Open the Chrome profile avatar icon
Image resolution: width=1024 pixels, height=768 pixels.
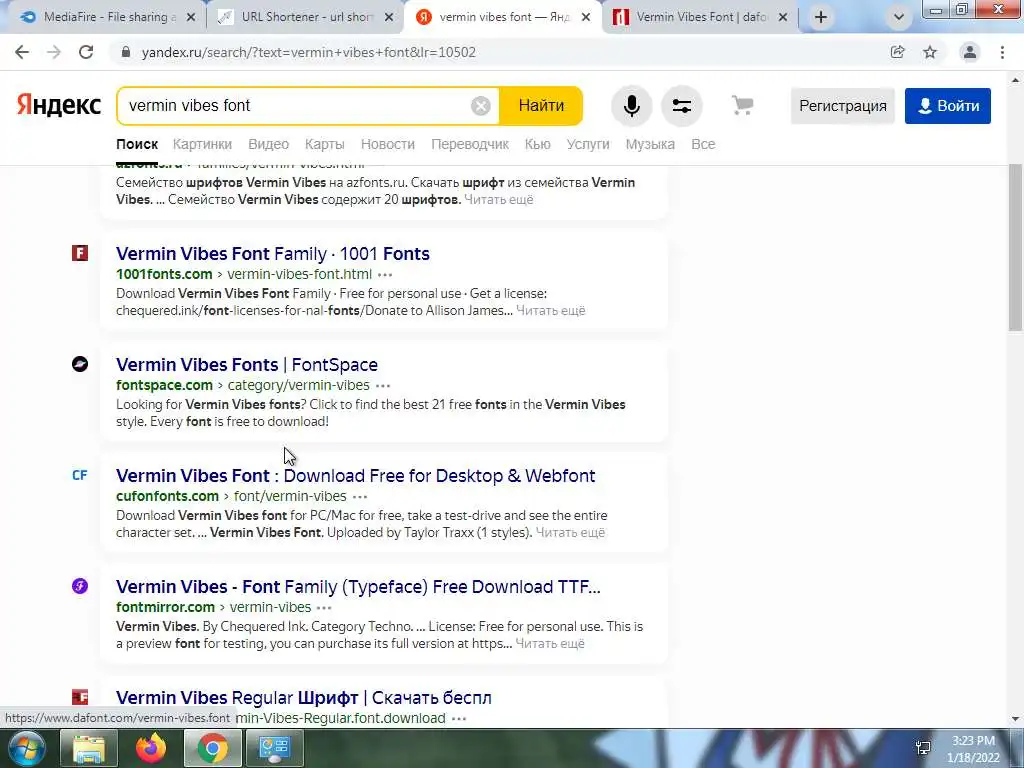[x=970, y=52]
